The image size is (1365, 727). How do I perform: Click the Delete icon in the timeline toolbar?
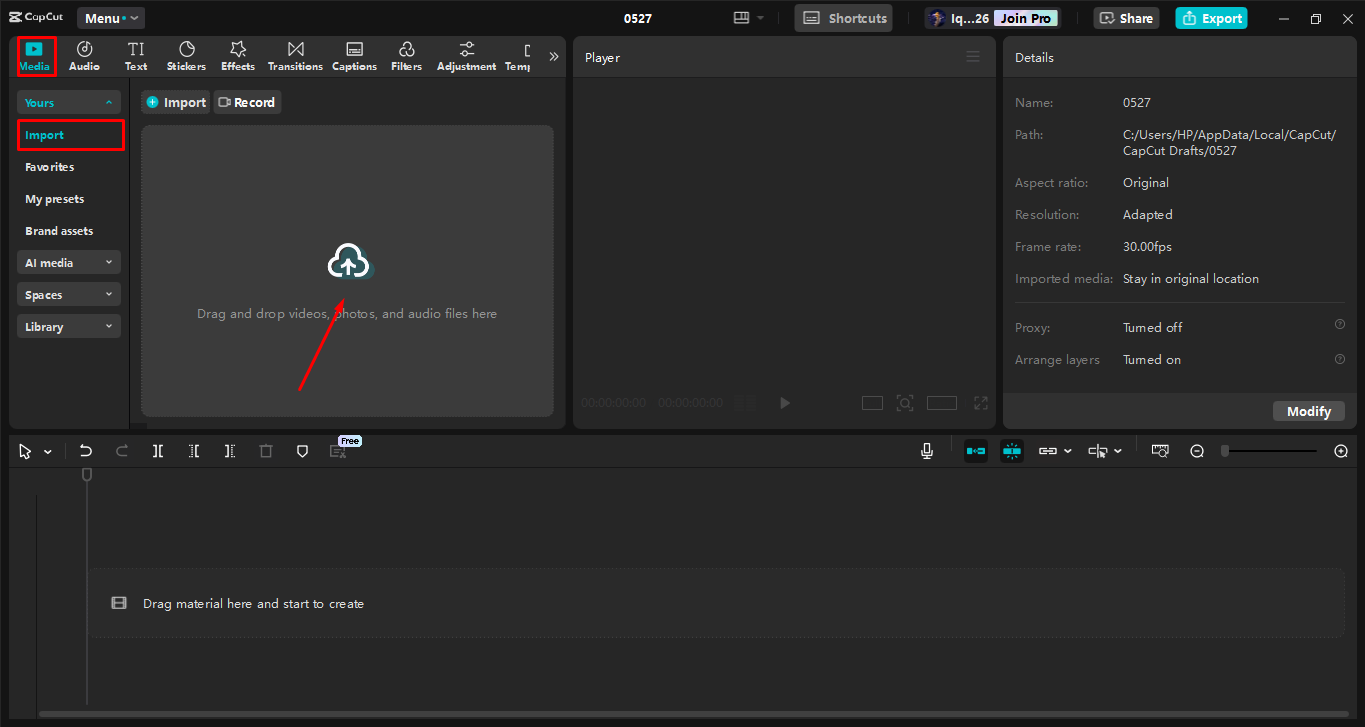(266, 451)
